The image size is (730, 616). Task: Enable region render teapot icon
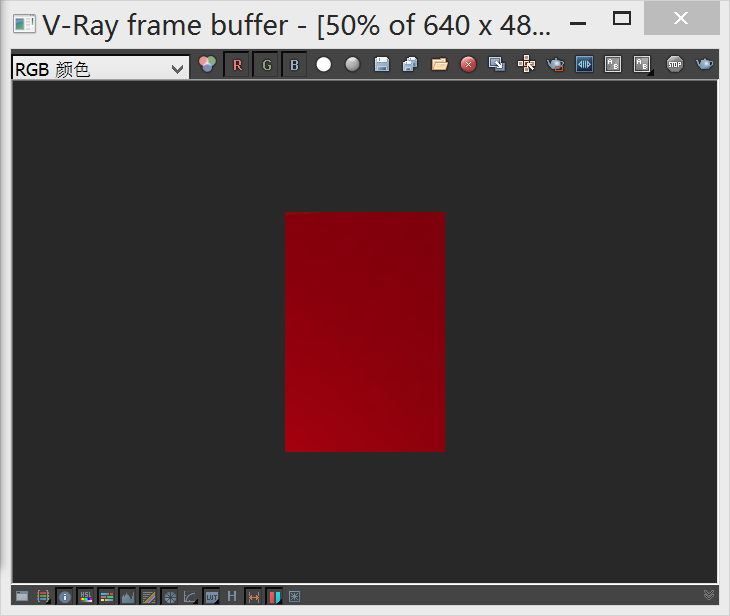click(555, 64)
